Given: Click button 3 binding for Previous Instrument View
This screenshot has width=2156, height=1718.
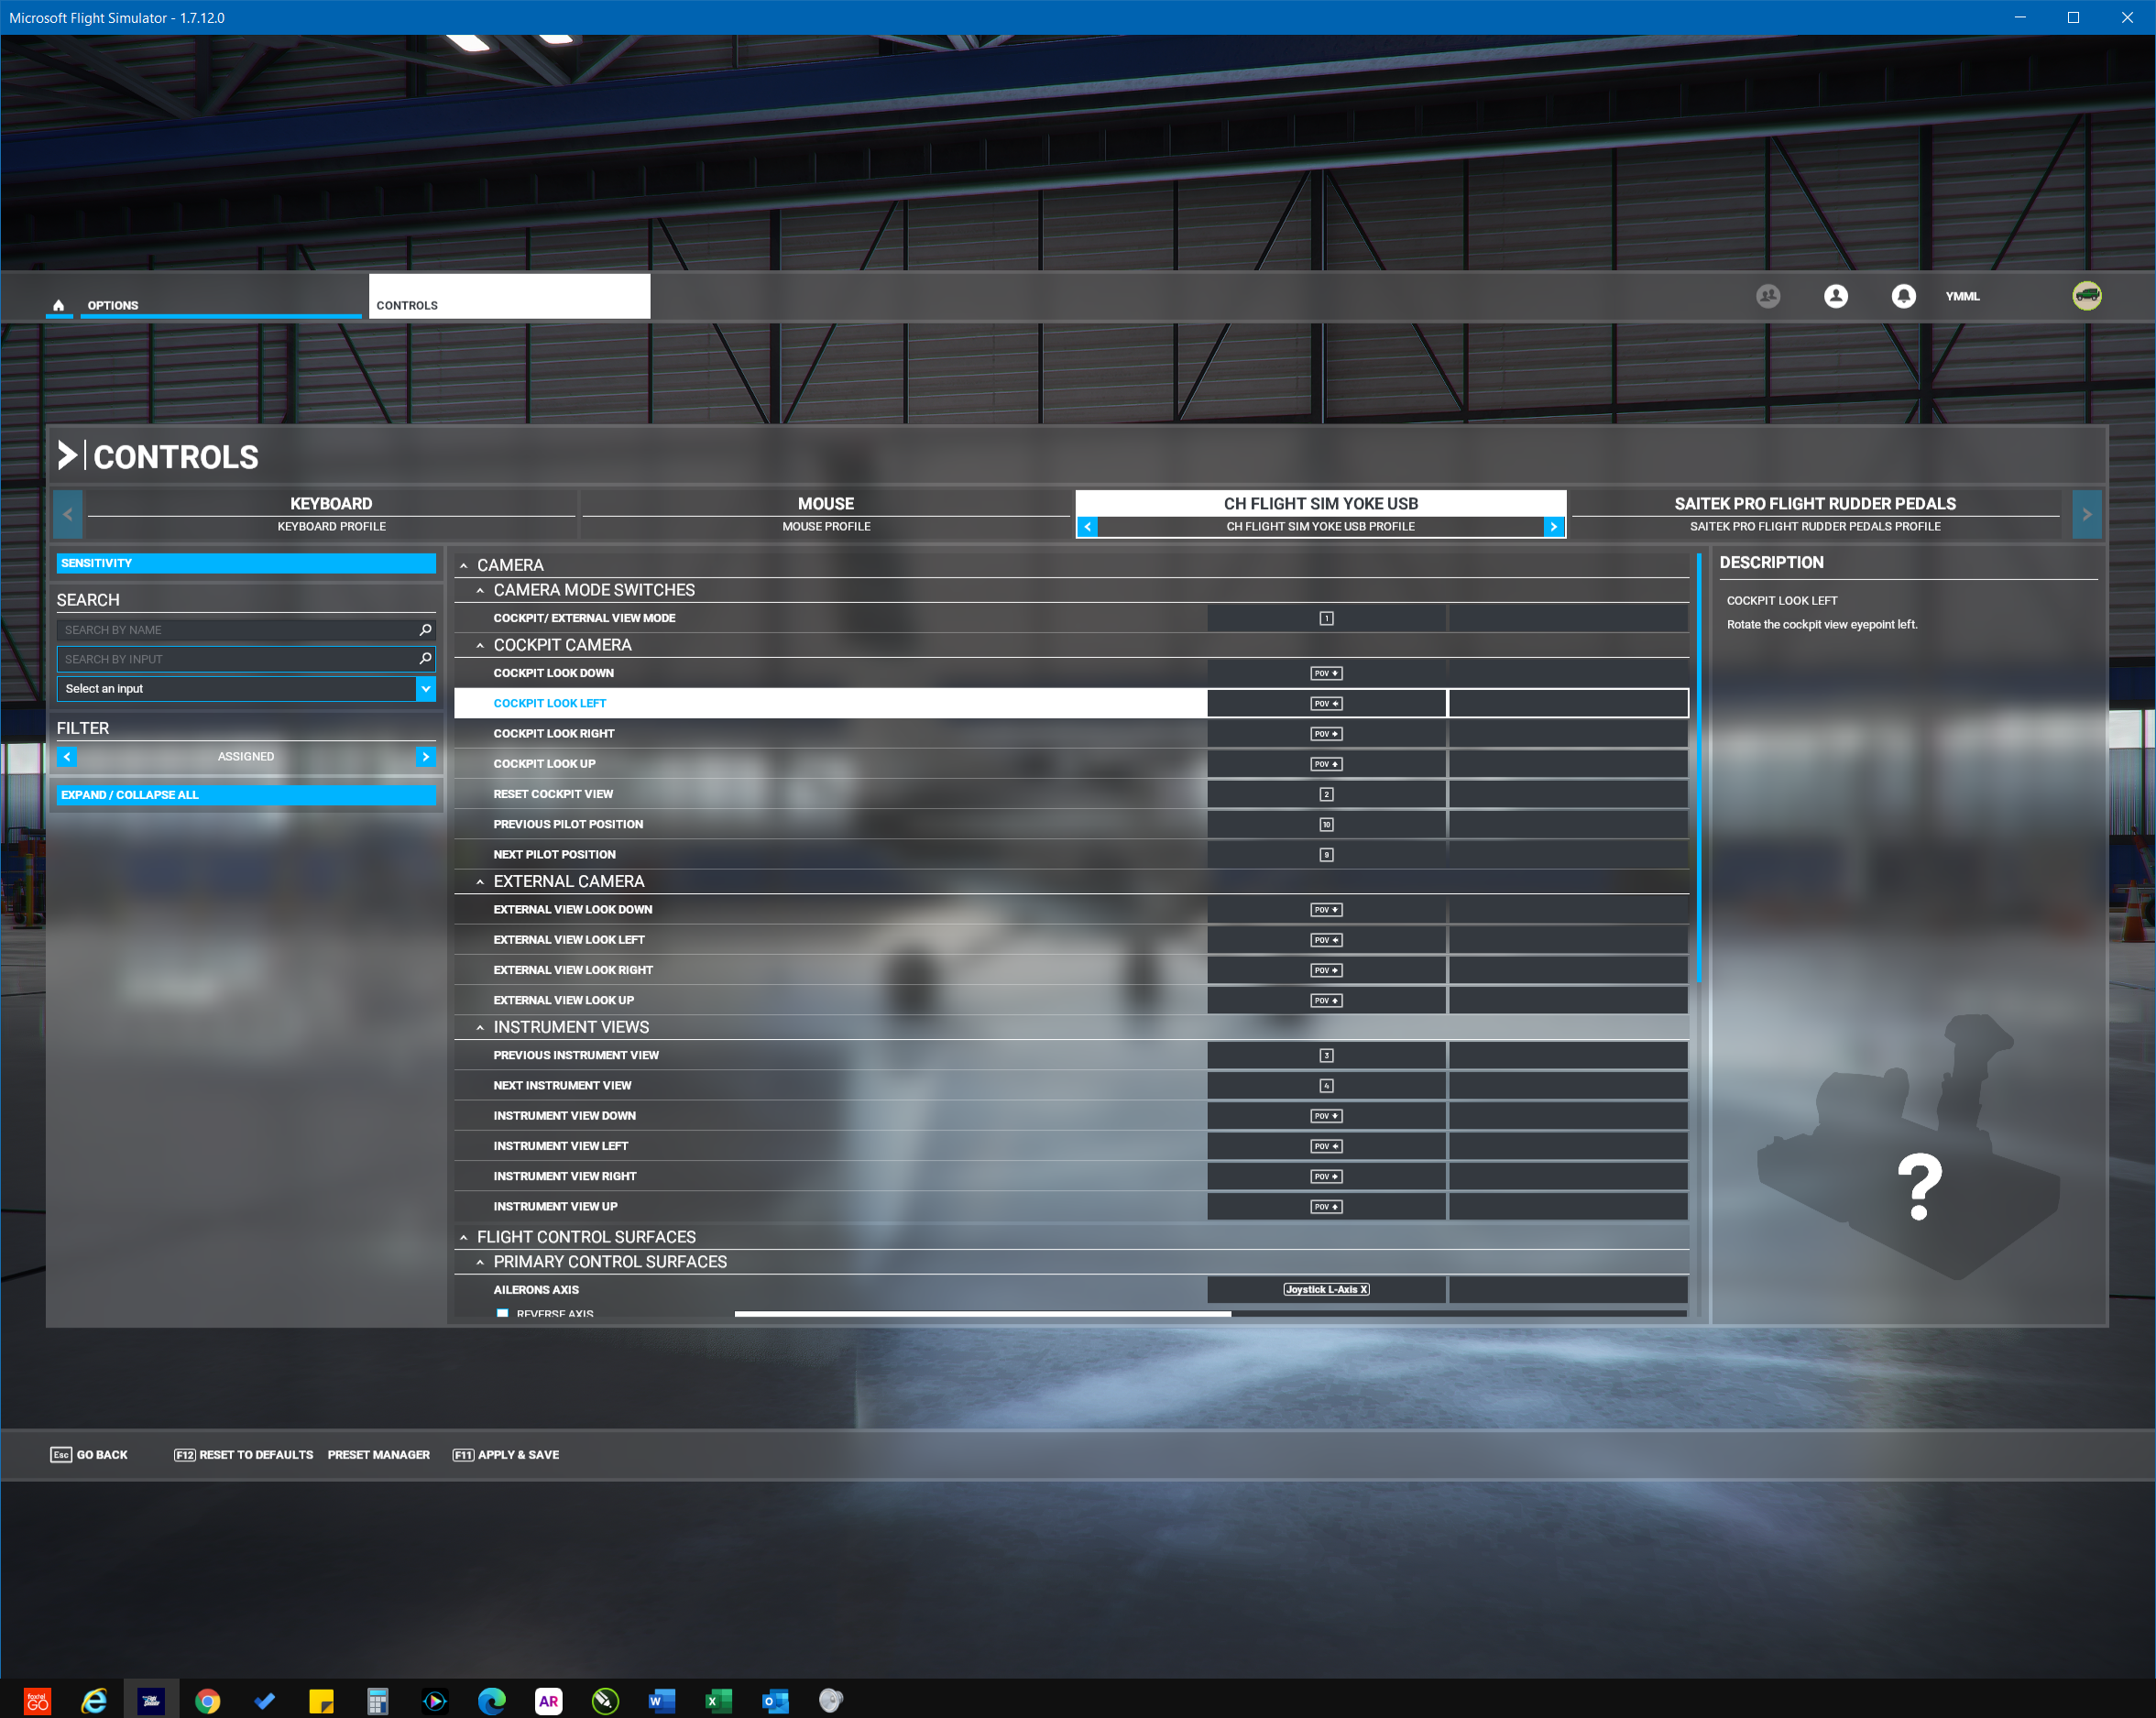Looking at the screenshot, I should 1326,1056.
